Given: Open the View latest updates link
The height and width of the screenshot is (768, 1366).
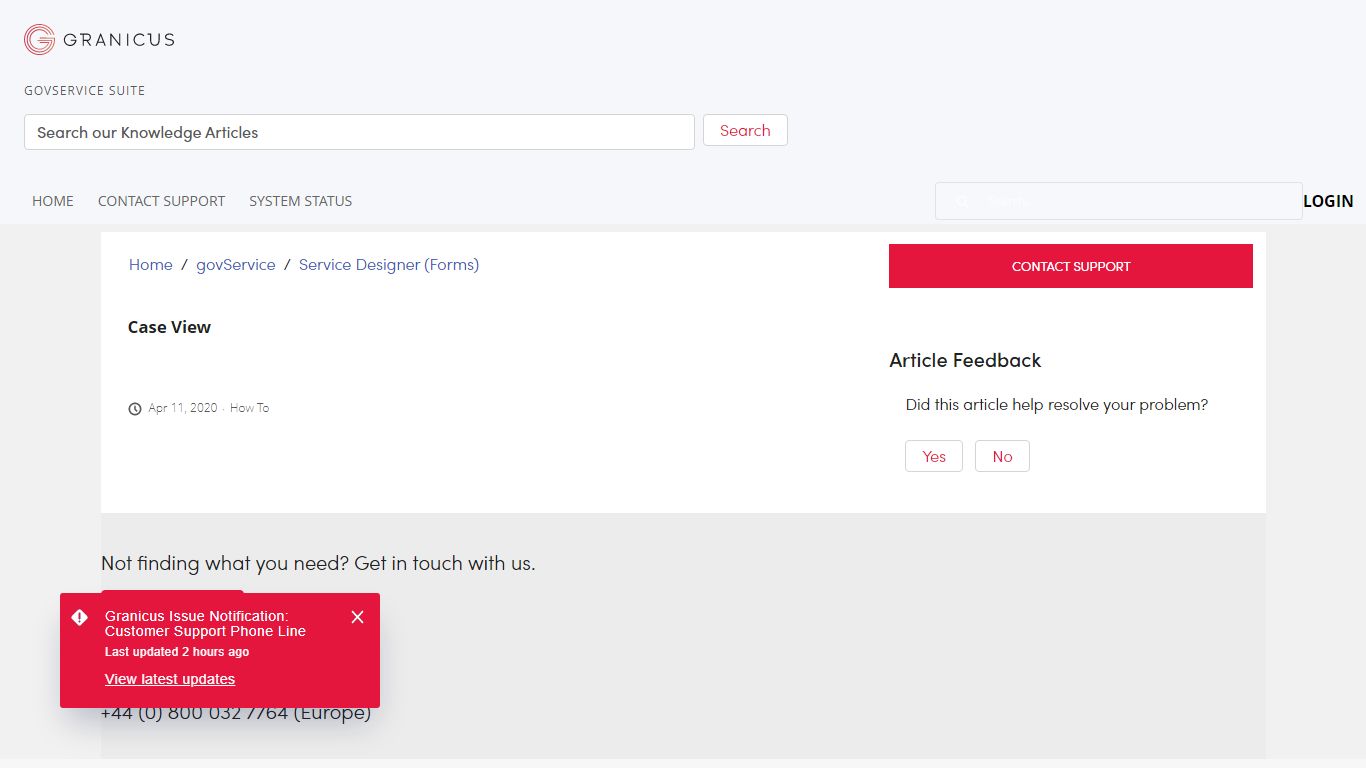Looking at the screenshot, I should [170, 679].
